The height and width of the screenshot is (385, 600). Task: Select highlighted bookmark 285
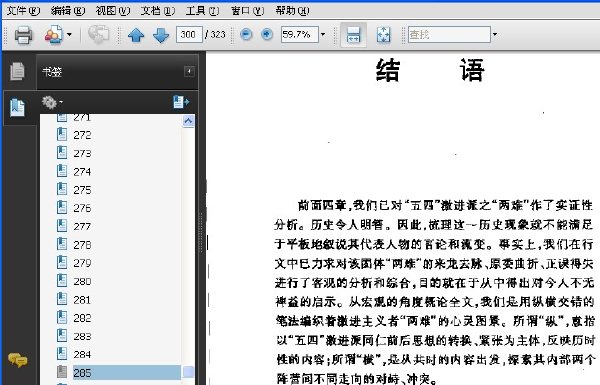click(126, 373)
